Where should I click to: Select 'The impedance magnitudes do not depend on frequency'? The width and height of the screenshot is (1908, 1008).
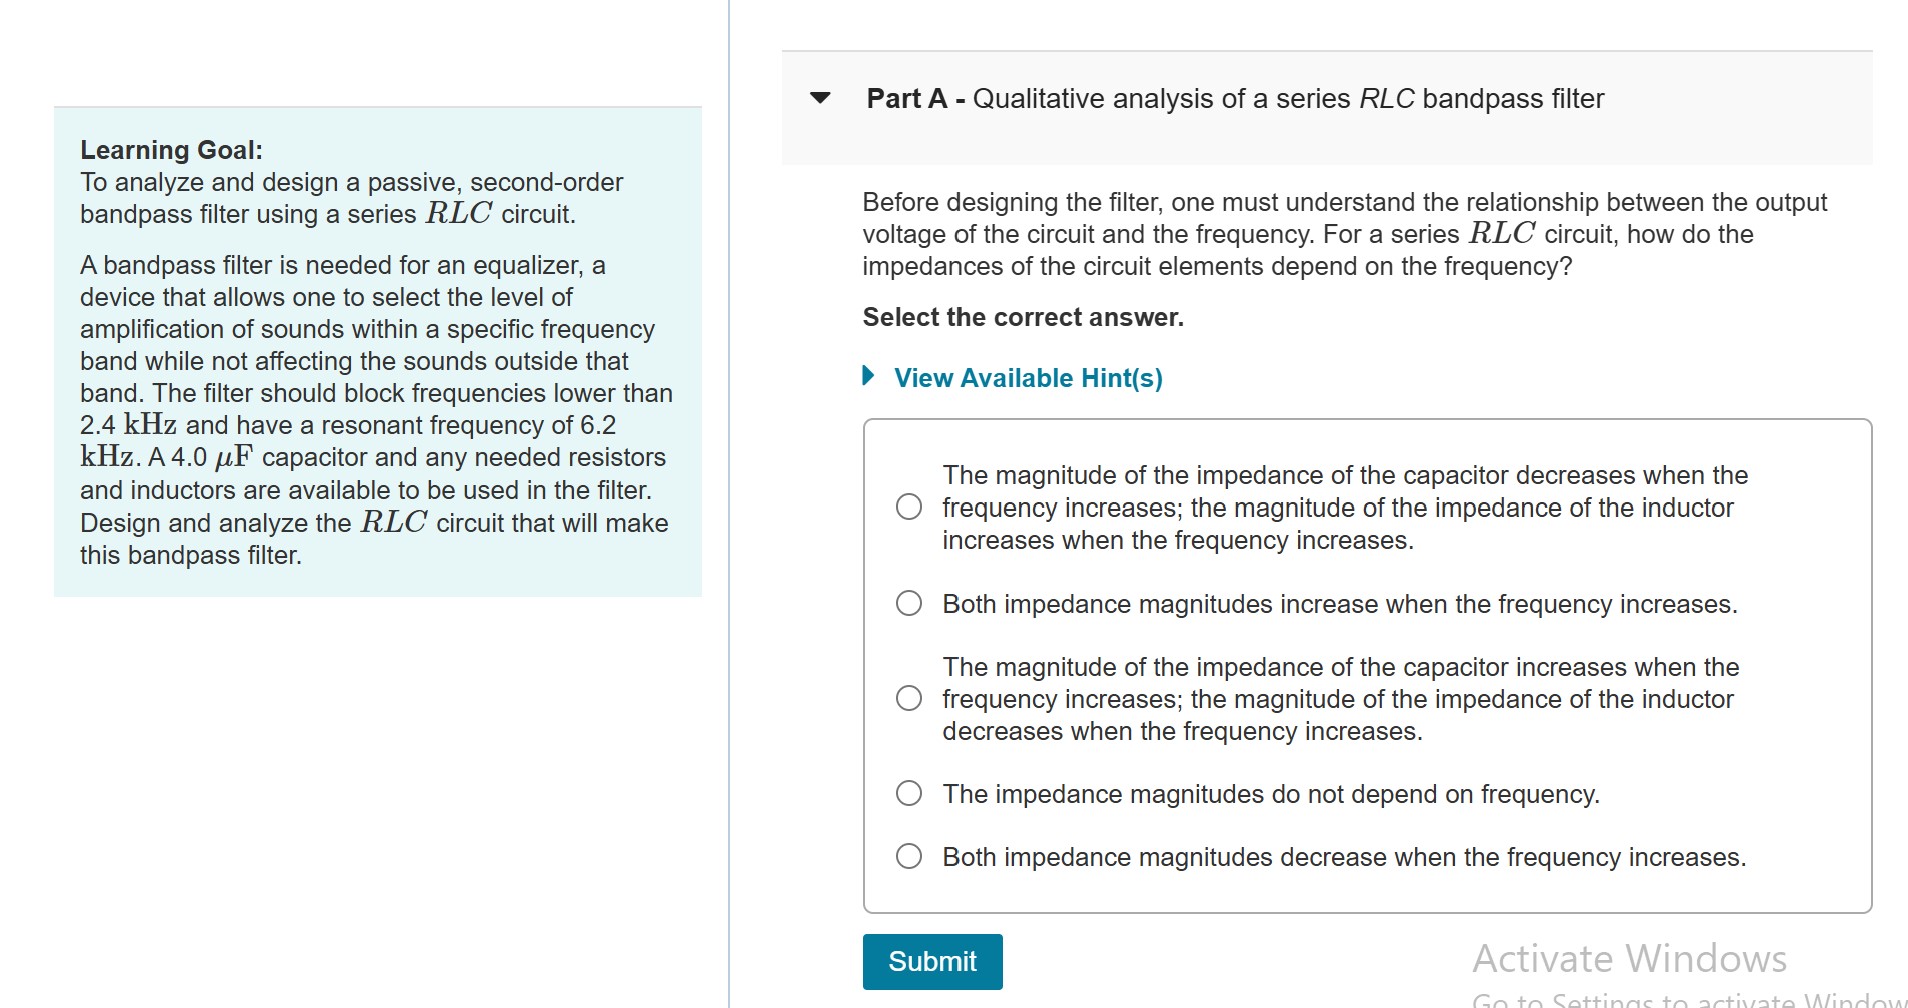pos(908,793)
